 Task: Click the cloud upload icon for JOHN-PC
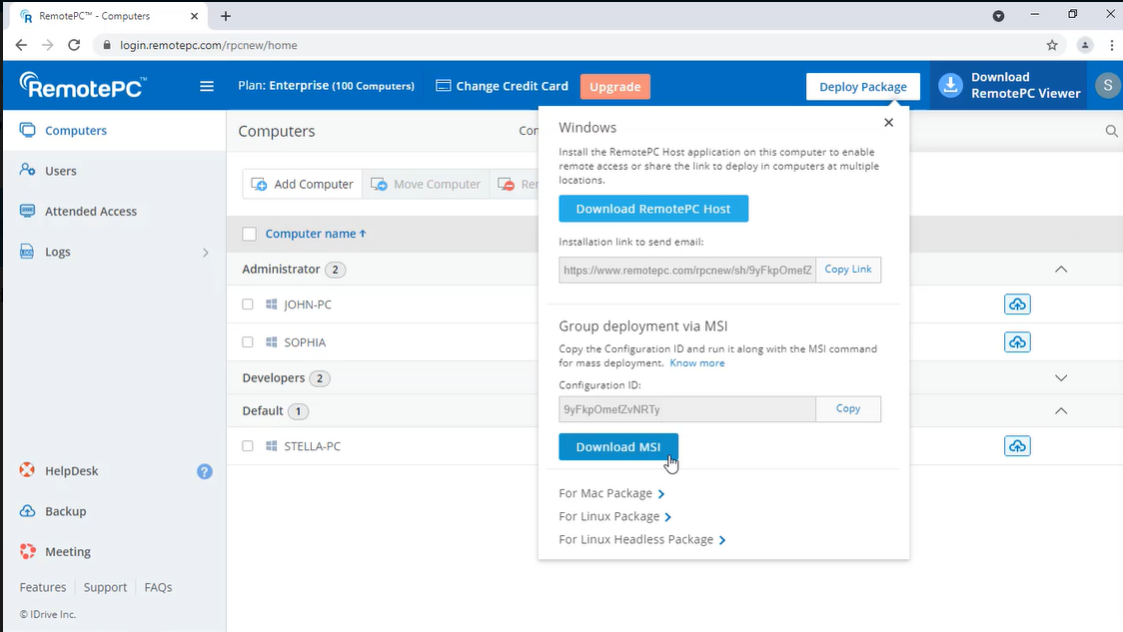[1017, 304]
